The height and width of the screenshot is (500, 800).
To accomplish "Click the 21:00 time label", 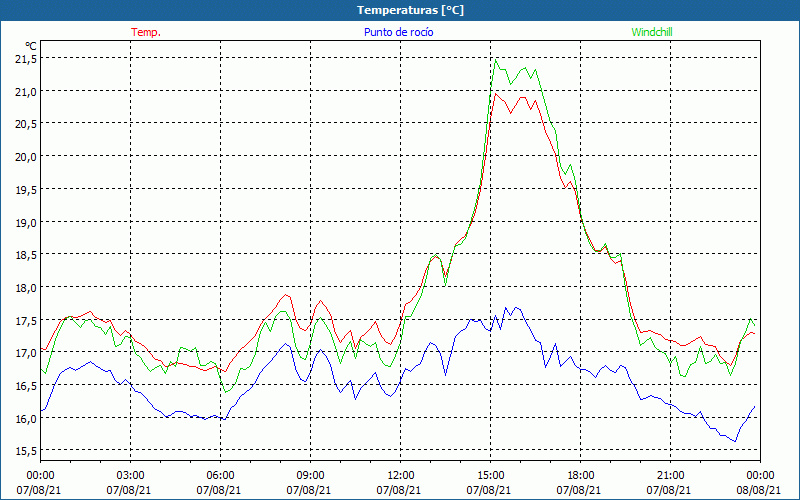I will coord(670,476).
